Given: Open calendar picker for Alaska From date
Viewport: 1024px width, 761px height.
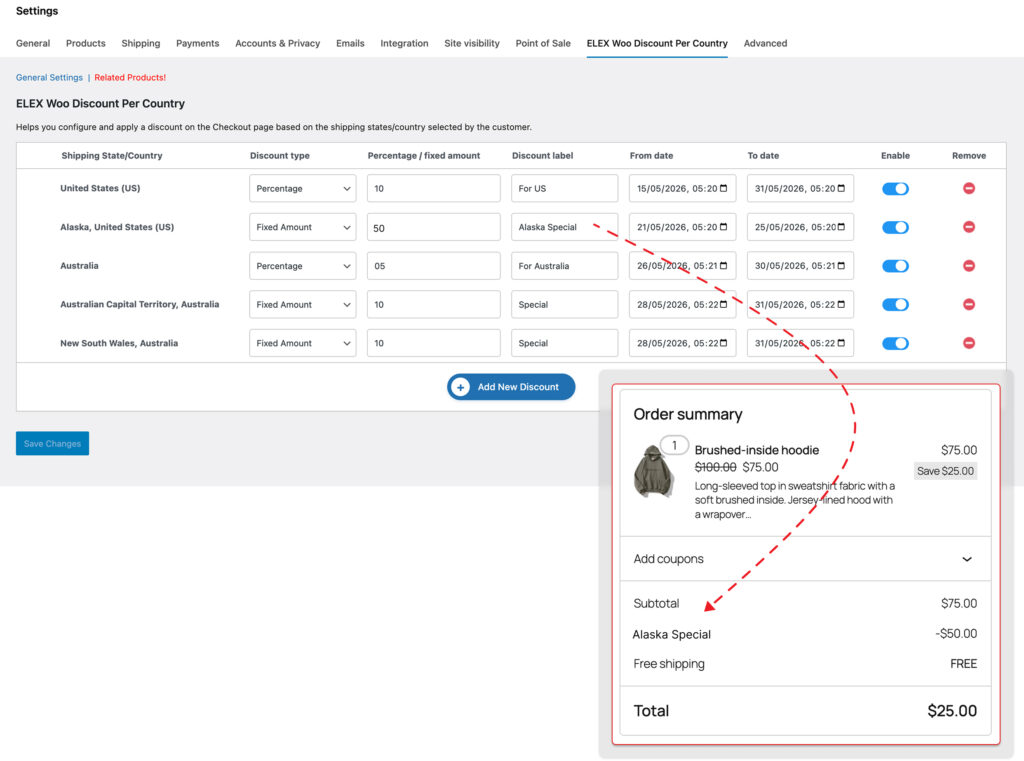Looking at the screenshot, I should tap(723, 227).
